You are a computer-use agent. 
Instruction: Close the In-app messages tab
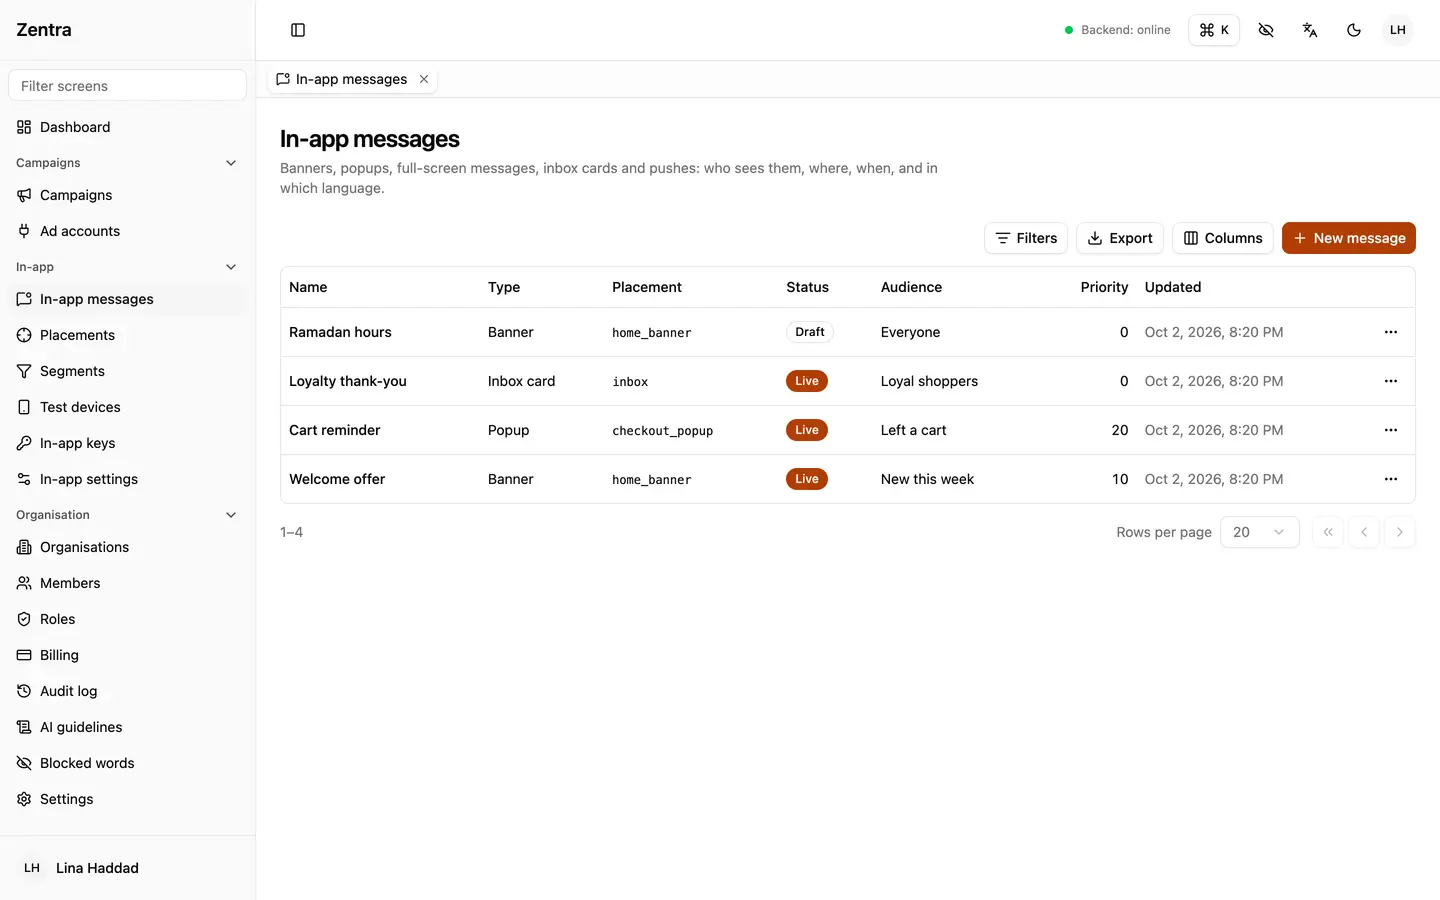424,79
